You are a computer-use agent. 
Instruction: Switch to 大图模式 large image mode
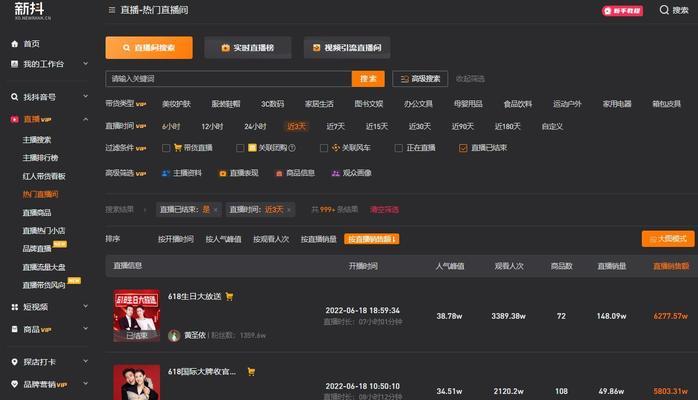(x=668, y=239)
